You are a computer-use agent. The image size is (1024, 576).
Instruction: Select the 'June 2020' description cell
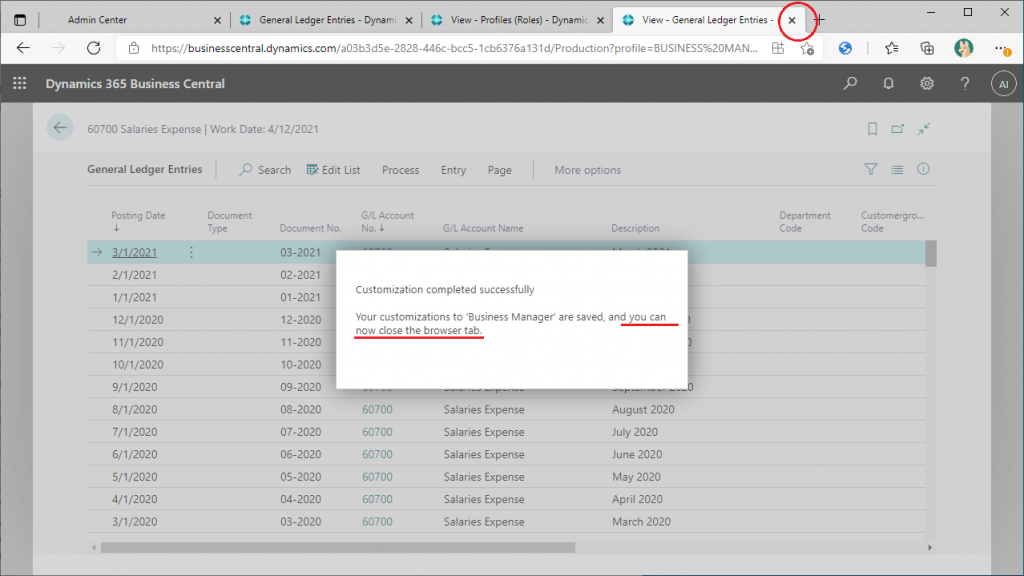point(637,454)
